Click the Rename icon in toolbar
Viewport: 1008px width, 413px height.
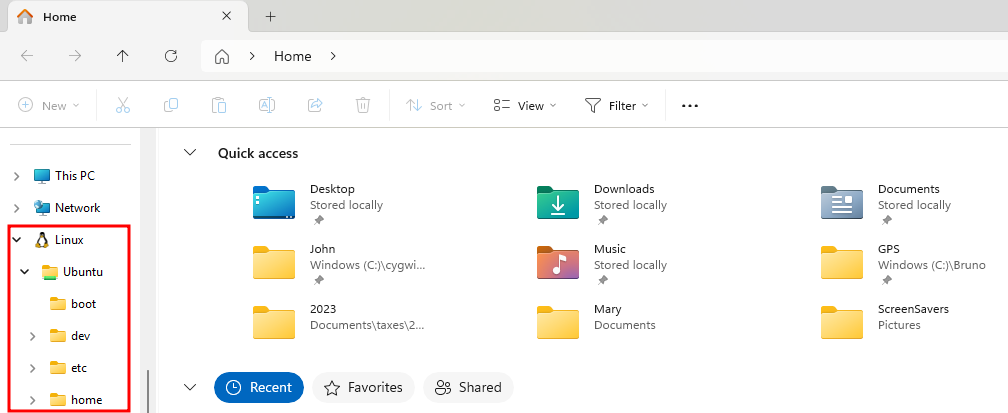coord(267,105)
